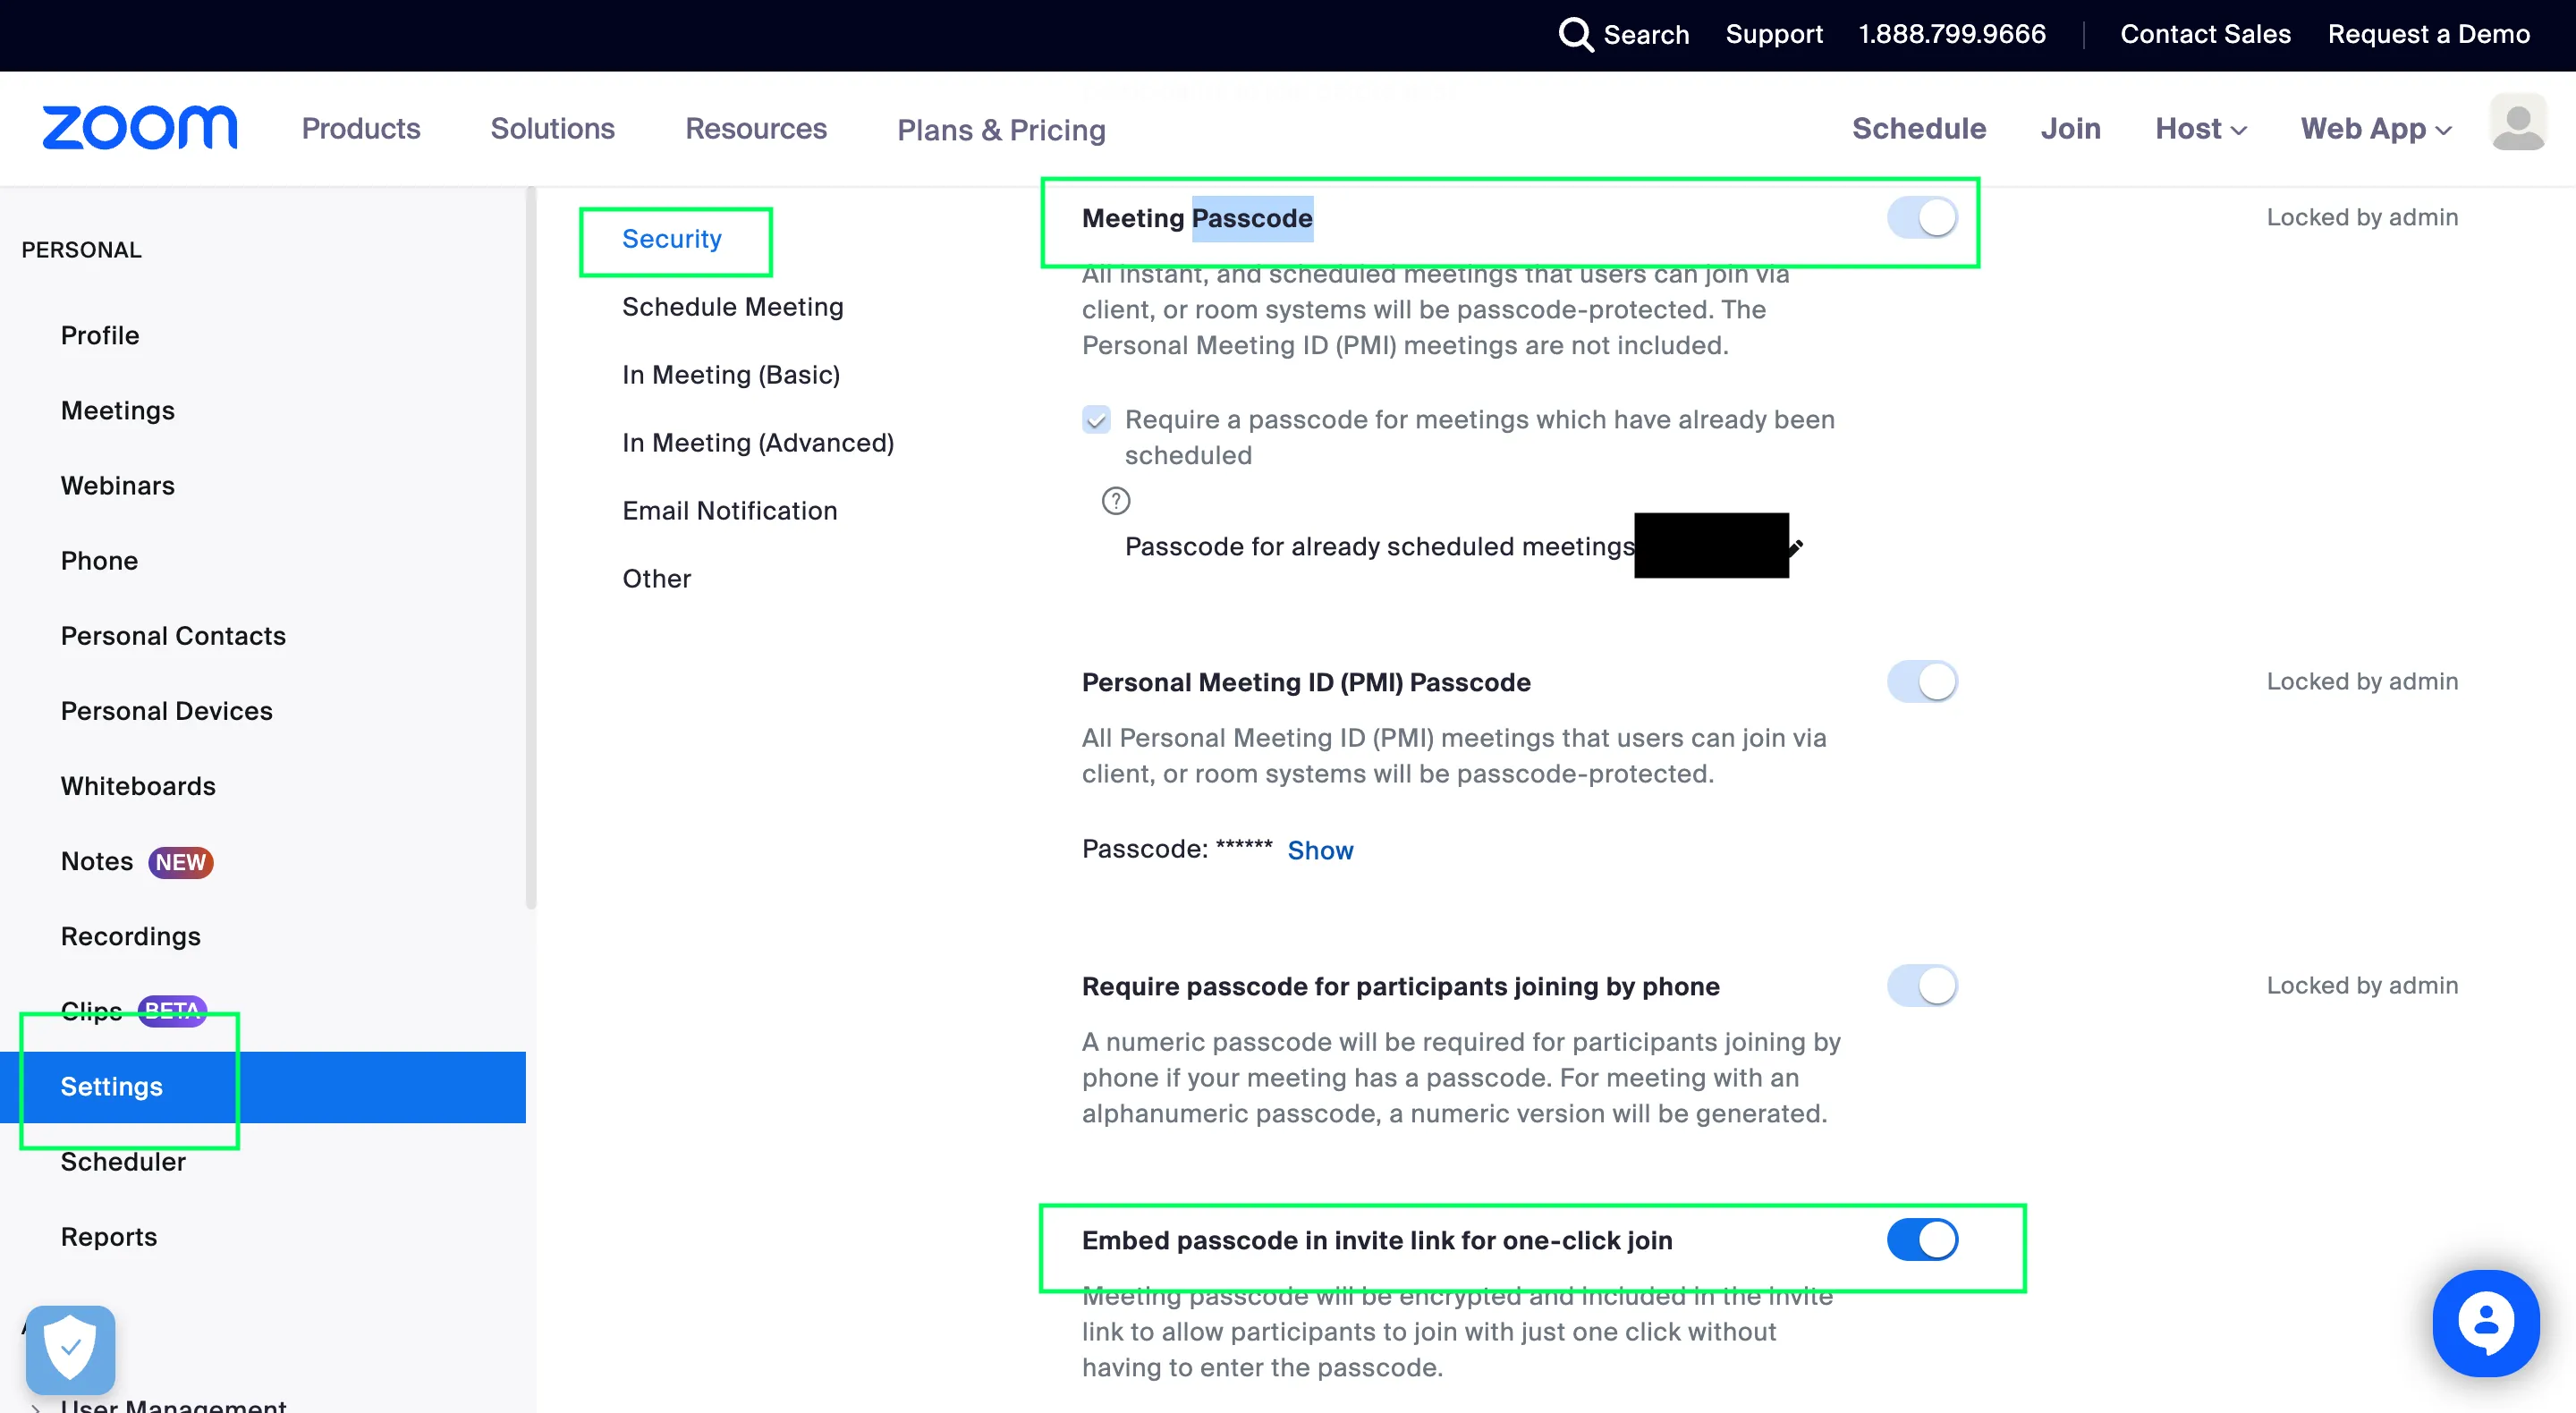
Task: Select the In Meeting (Advanced) tab
Action: coord(758,443)
